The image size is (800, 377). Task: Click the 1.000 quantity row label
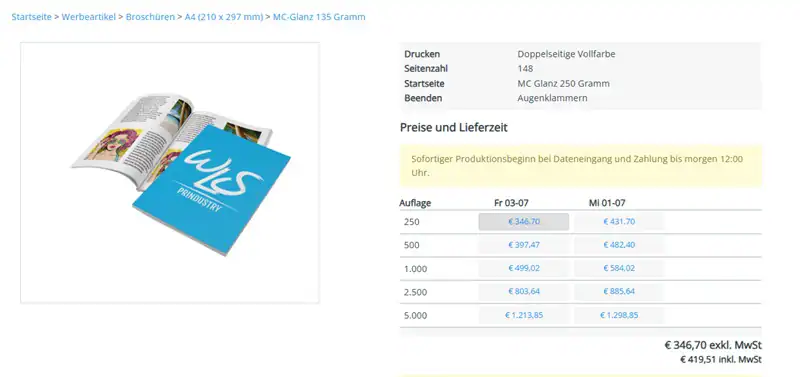pyautogui.click(x=416, y=269)
